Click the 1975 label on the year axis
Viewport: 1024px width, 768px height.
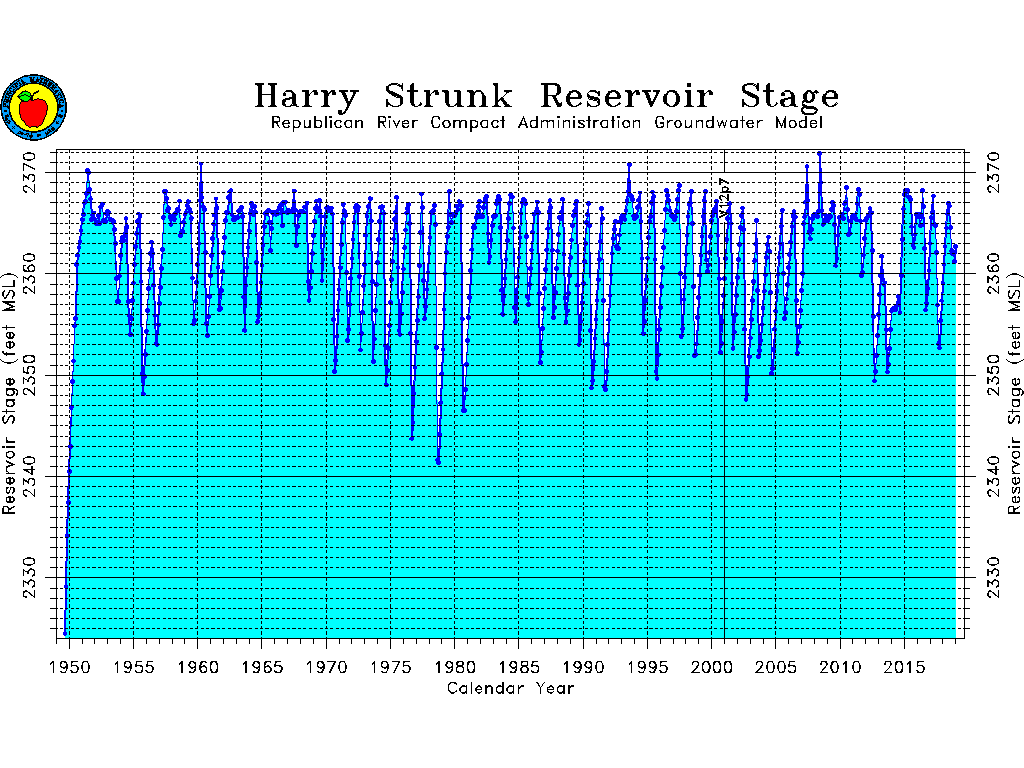pos(390,666)
